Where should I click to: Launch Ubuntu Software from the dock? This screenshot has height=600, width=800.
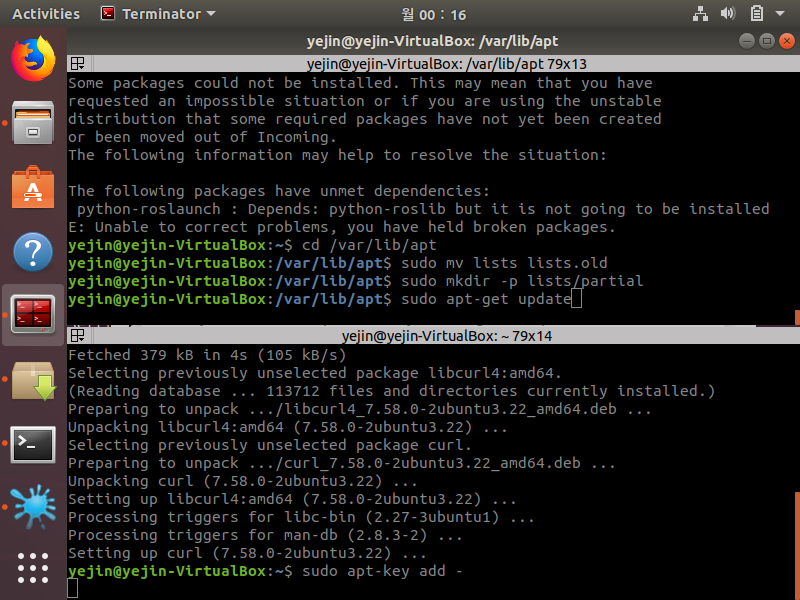pyautogui.click(x=33, y=187)
